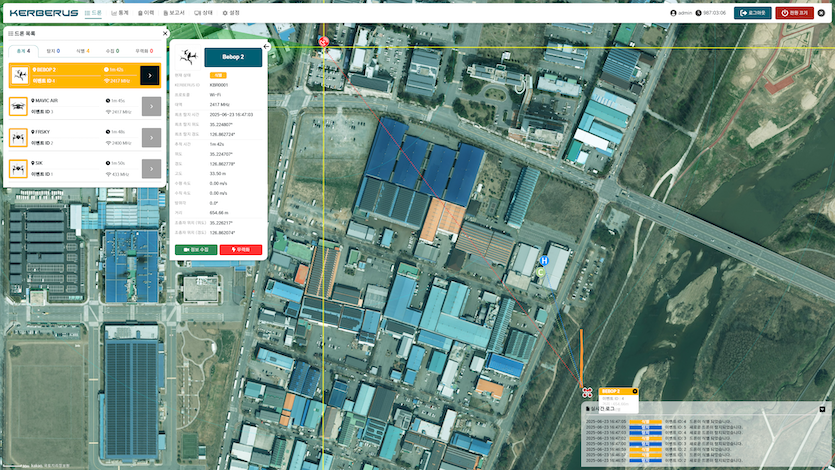Expand the MAVIC AIR row arrow
The width and height of the screenshot is (835, 470).
coord(151,106)
